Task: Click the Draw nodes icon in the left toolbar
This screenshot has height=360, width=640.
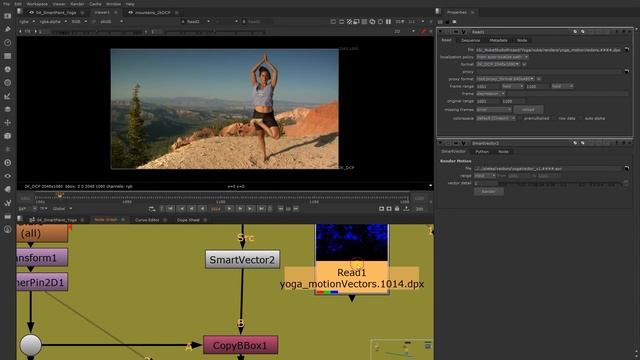Action: (7, 29)
